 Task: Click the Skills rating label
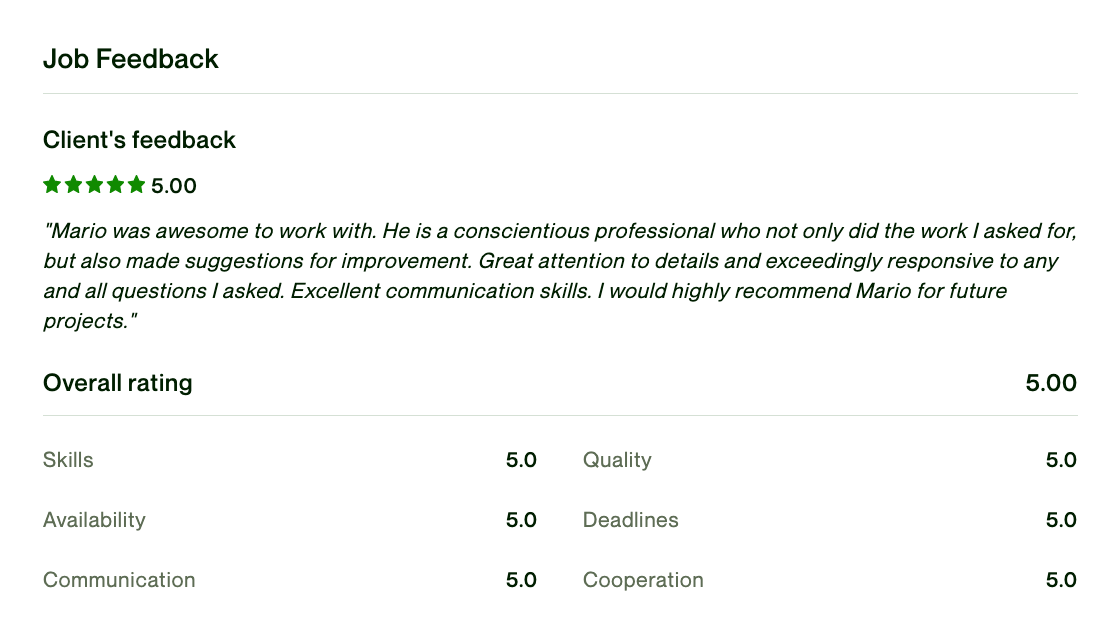68,459
